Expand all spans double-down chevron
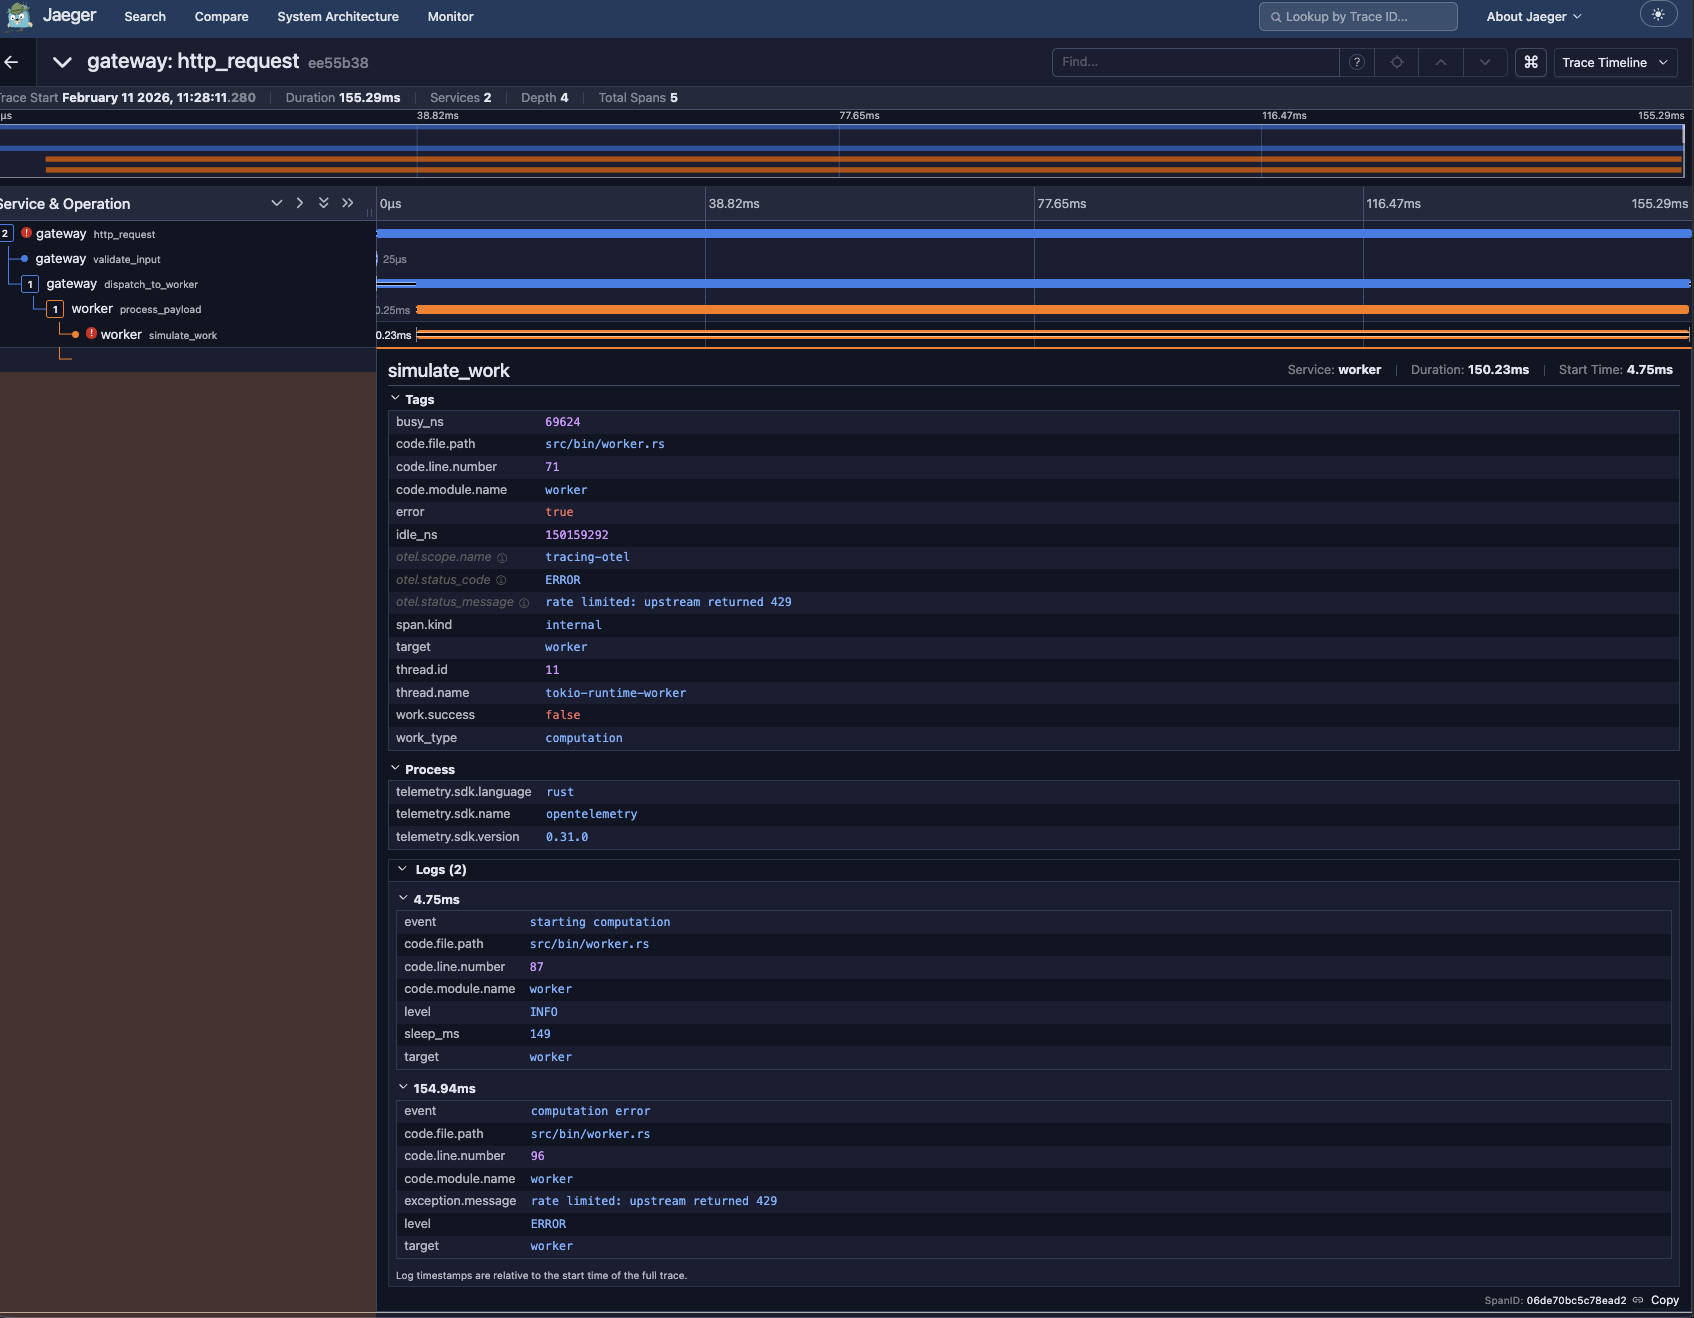This screenshot has height=1318, width=1694. coord(323,203)
